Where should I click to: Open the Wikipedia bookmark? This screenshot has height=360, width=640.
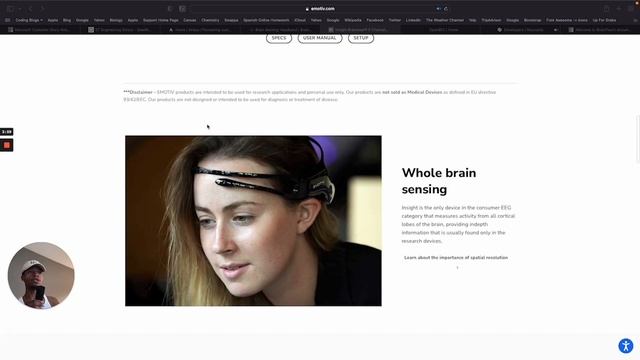(x=353, y=20)
